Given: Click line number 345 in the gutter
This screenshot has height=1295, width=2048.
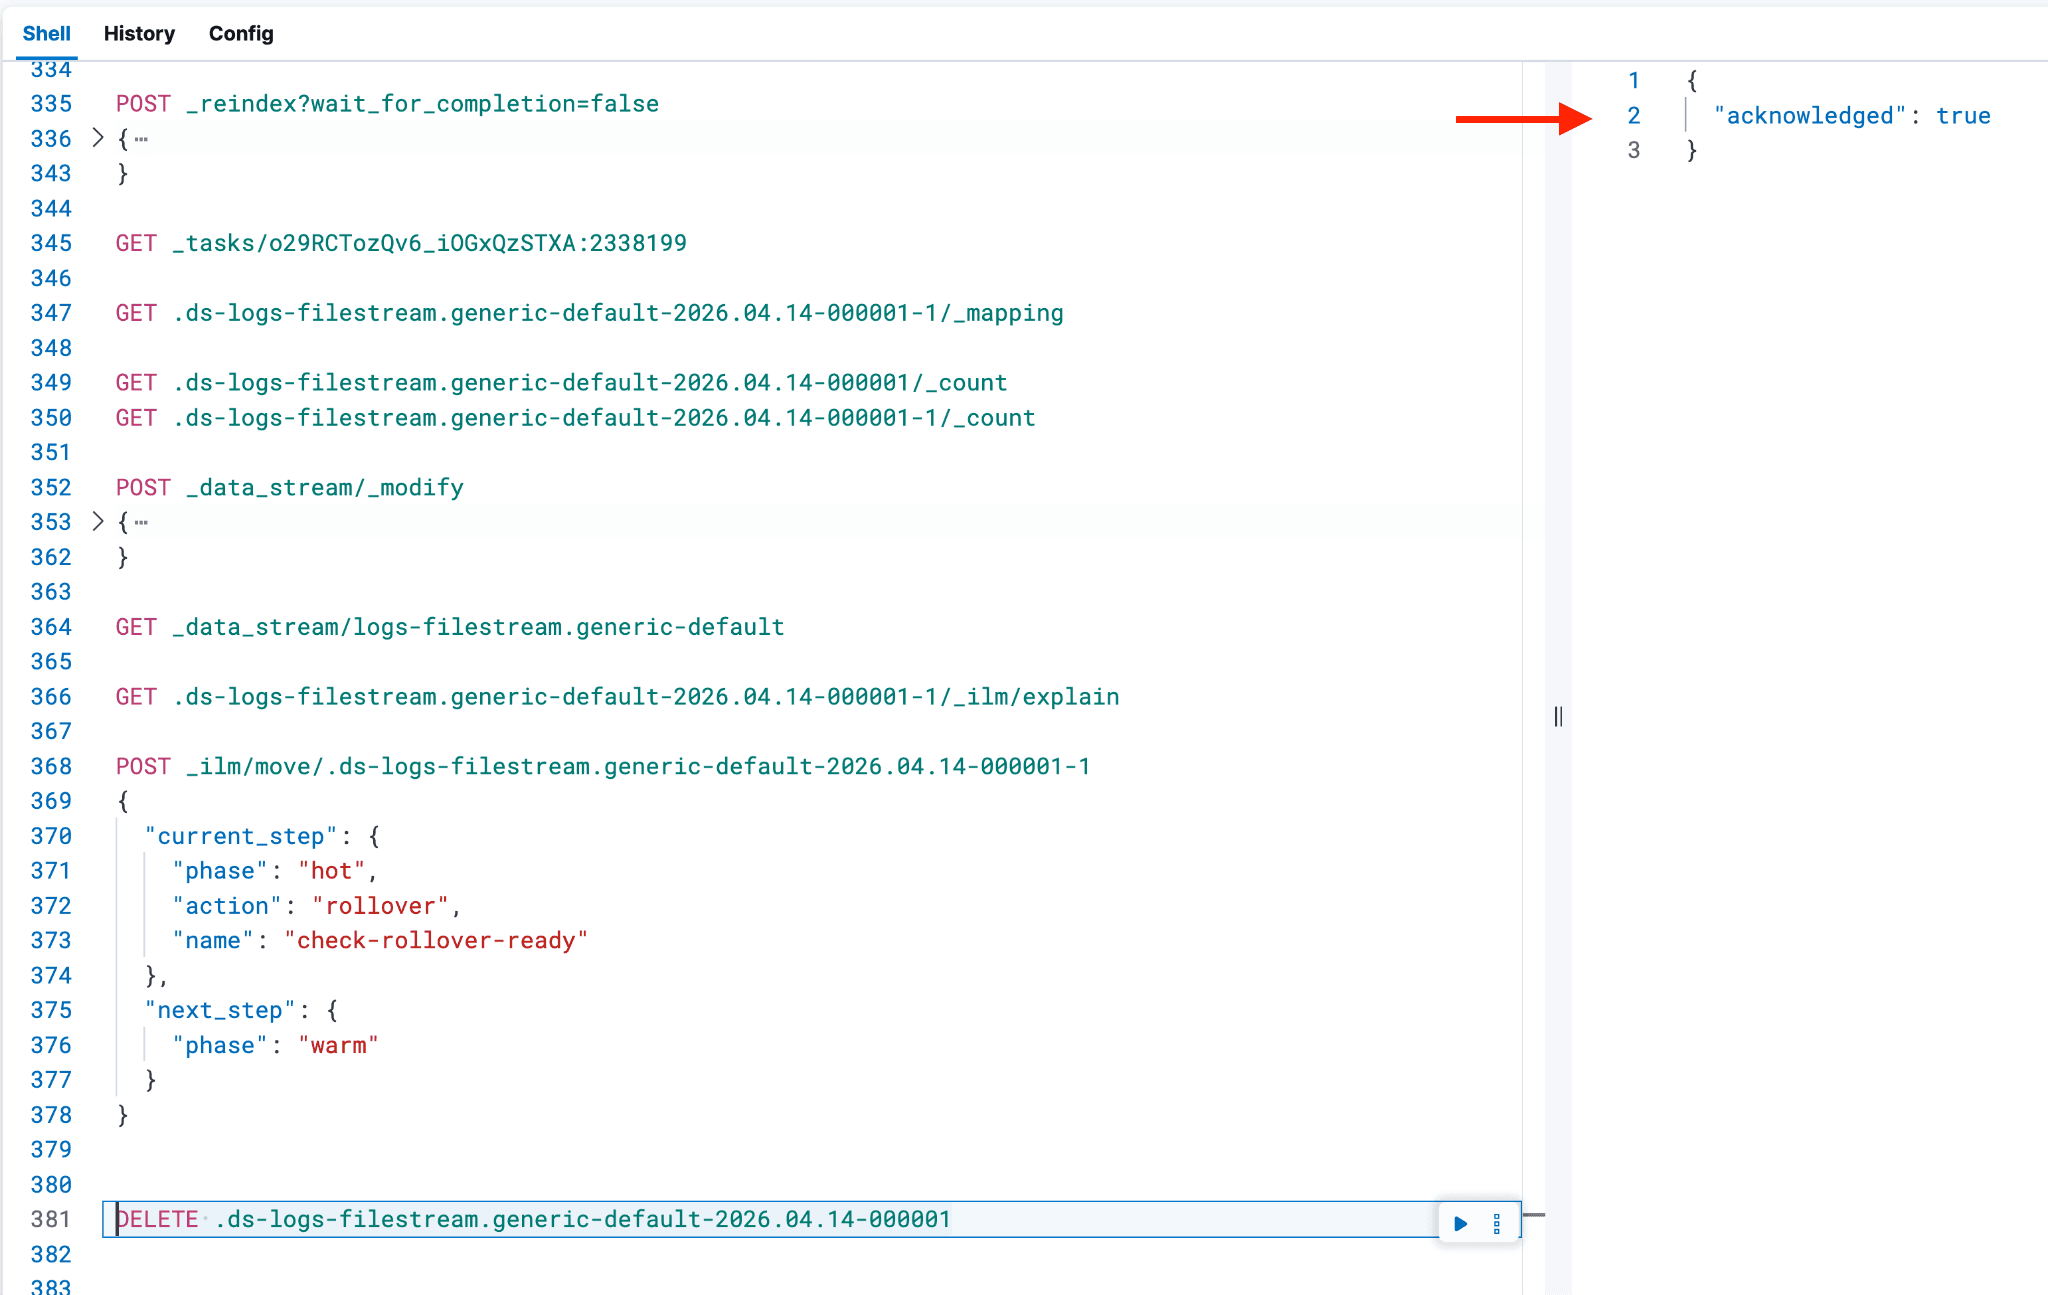Looking at the screenshot, I should pyautogui.click(x=51, y=243).
